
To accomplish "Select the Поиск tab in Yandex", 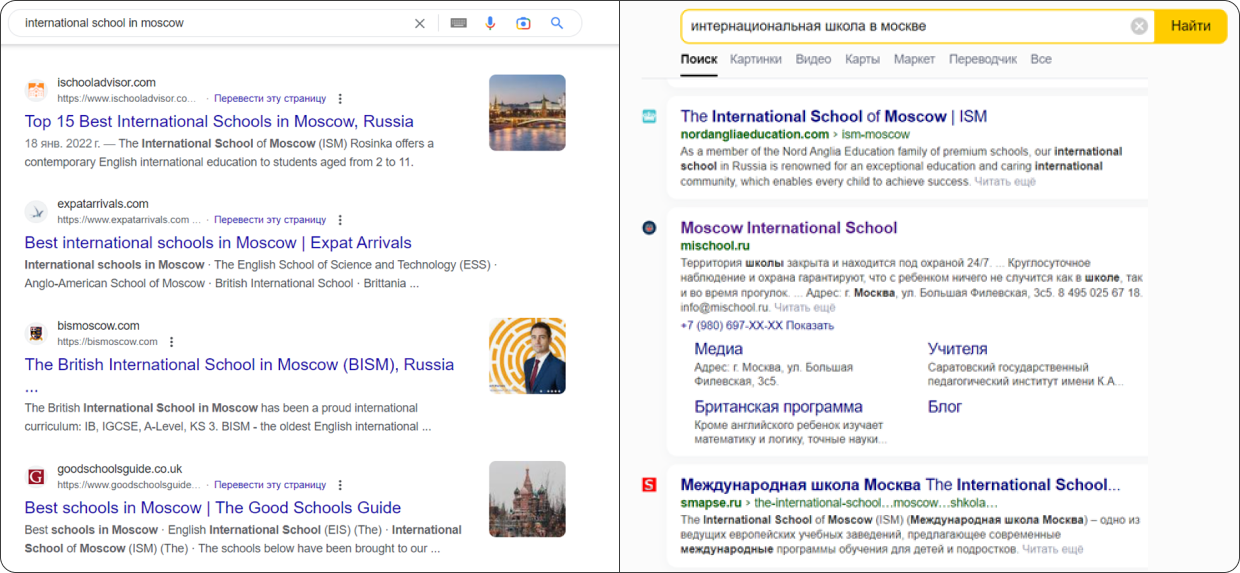I will click(x=699, y=59).
